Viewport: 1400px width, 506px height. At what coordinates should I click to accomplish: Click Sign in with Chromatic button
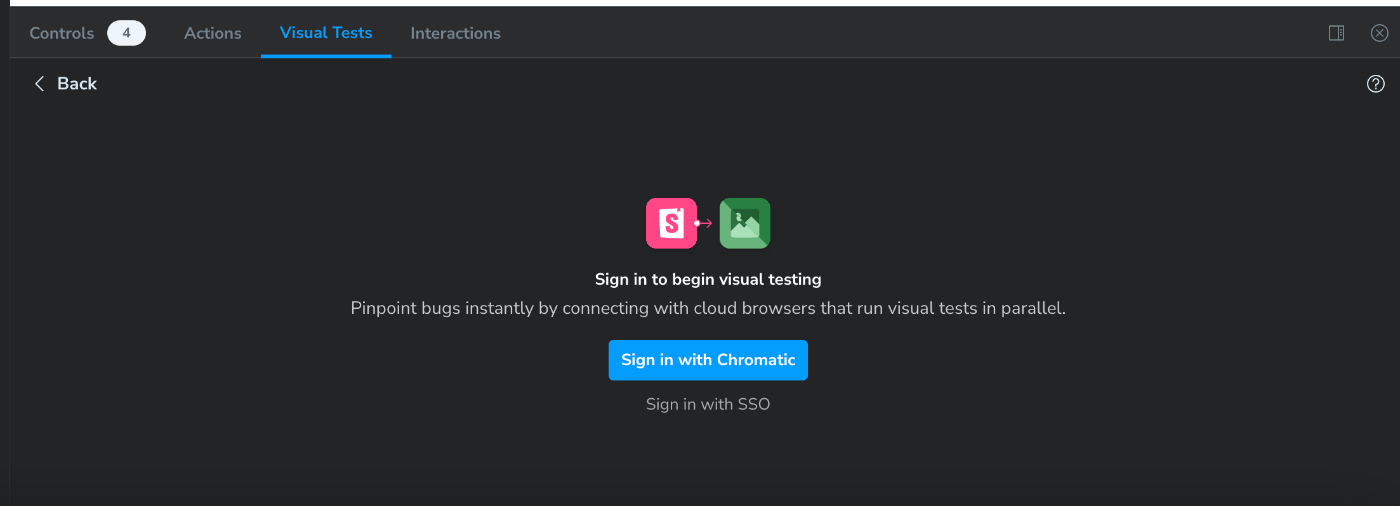pos(708,360)
